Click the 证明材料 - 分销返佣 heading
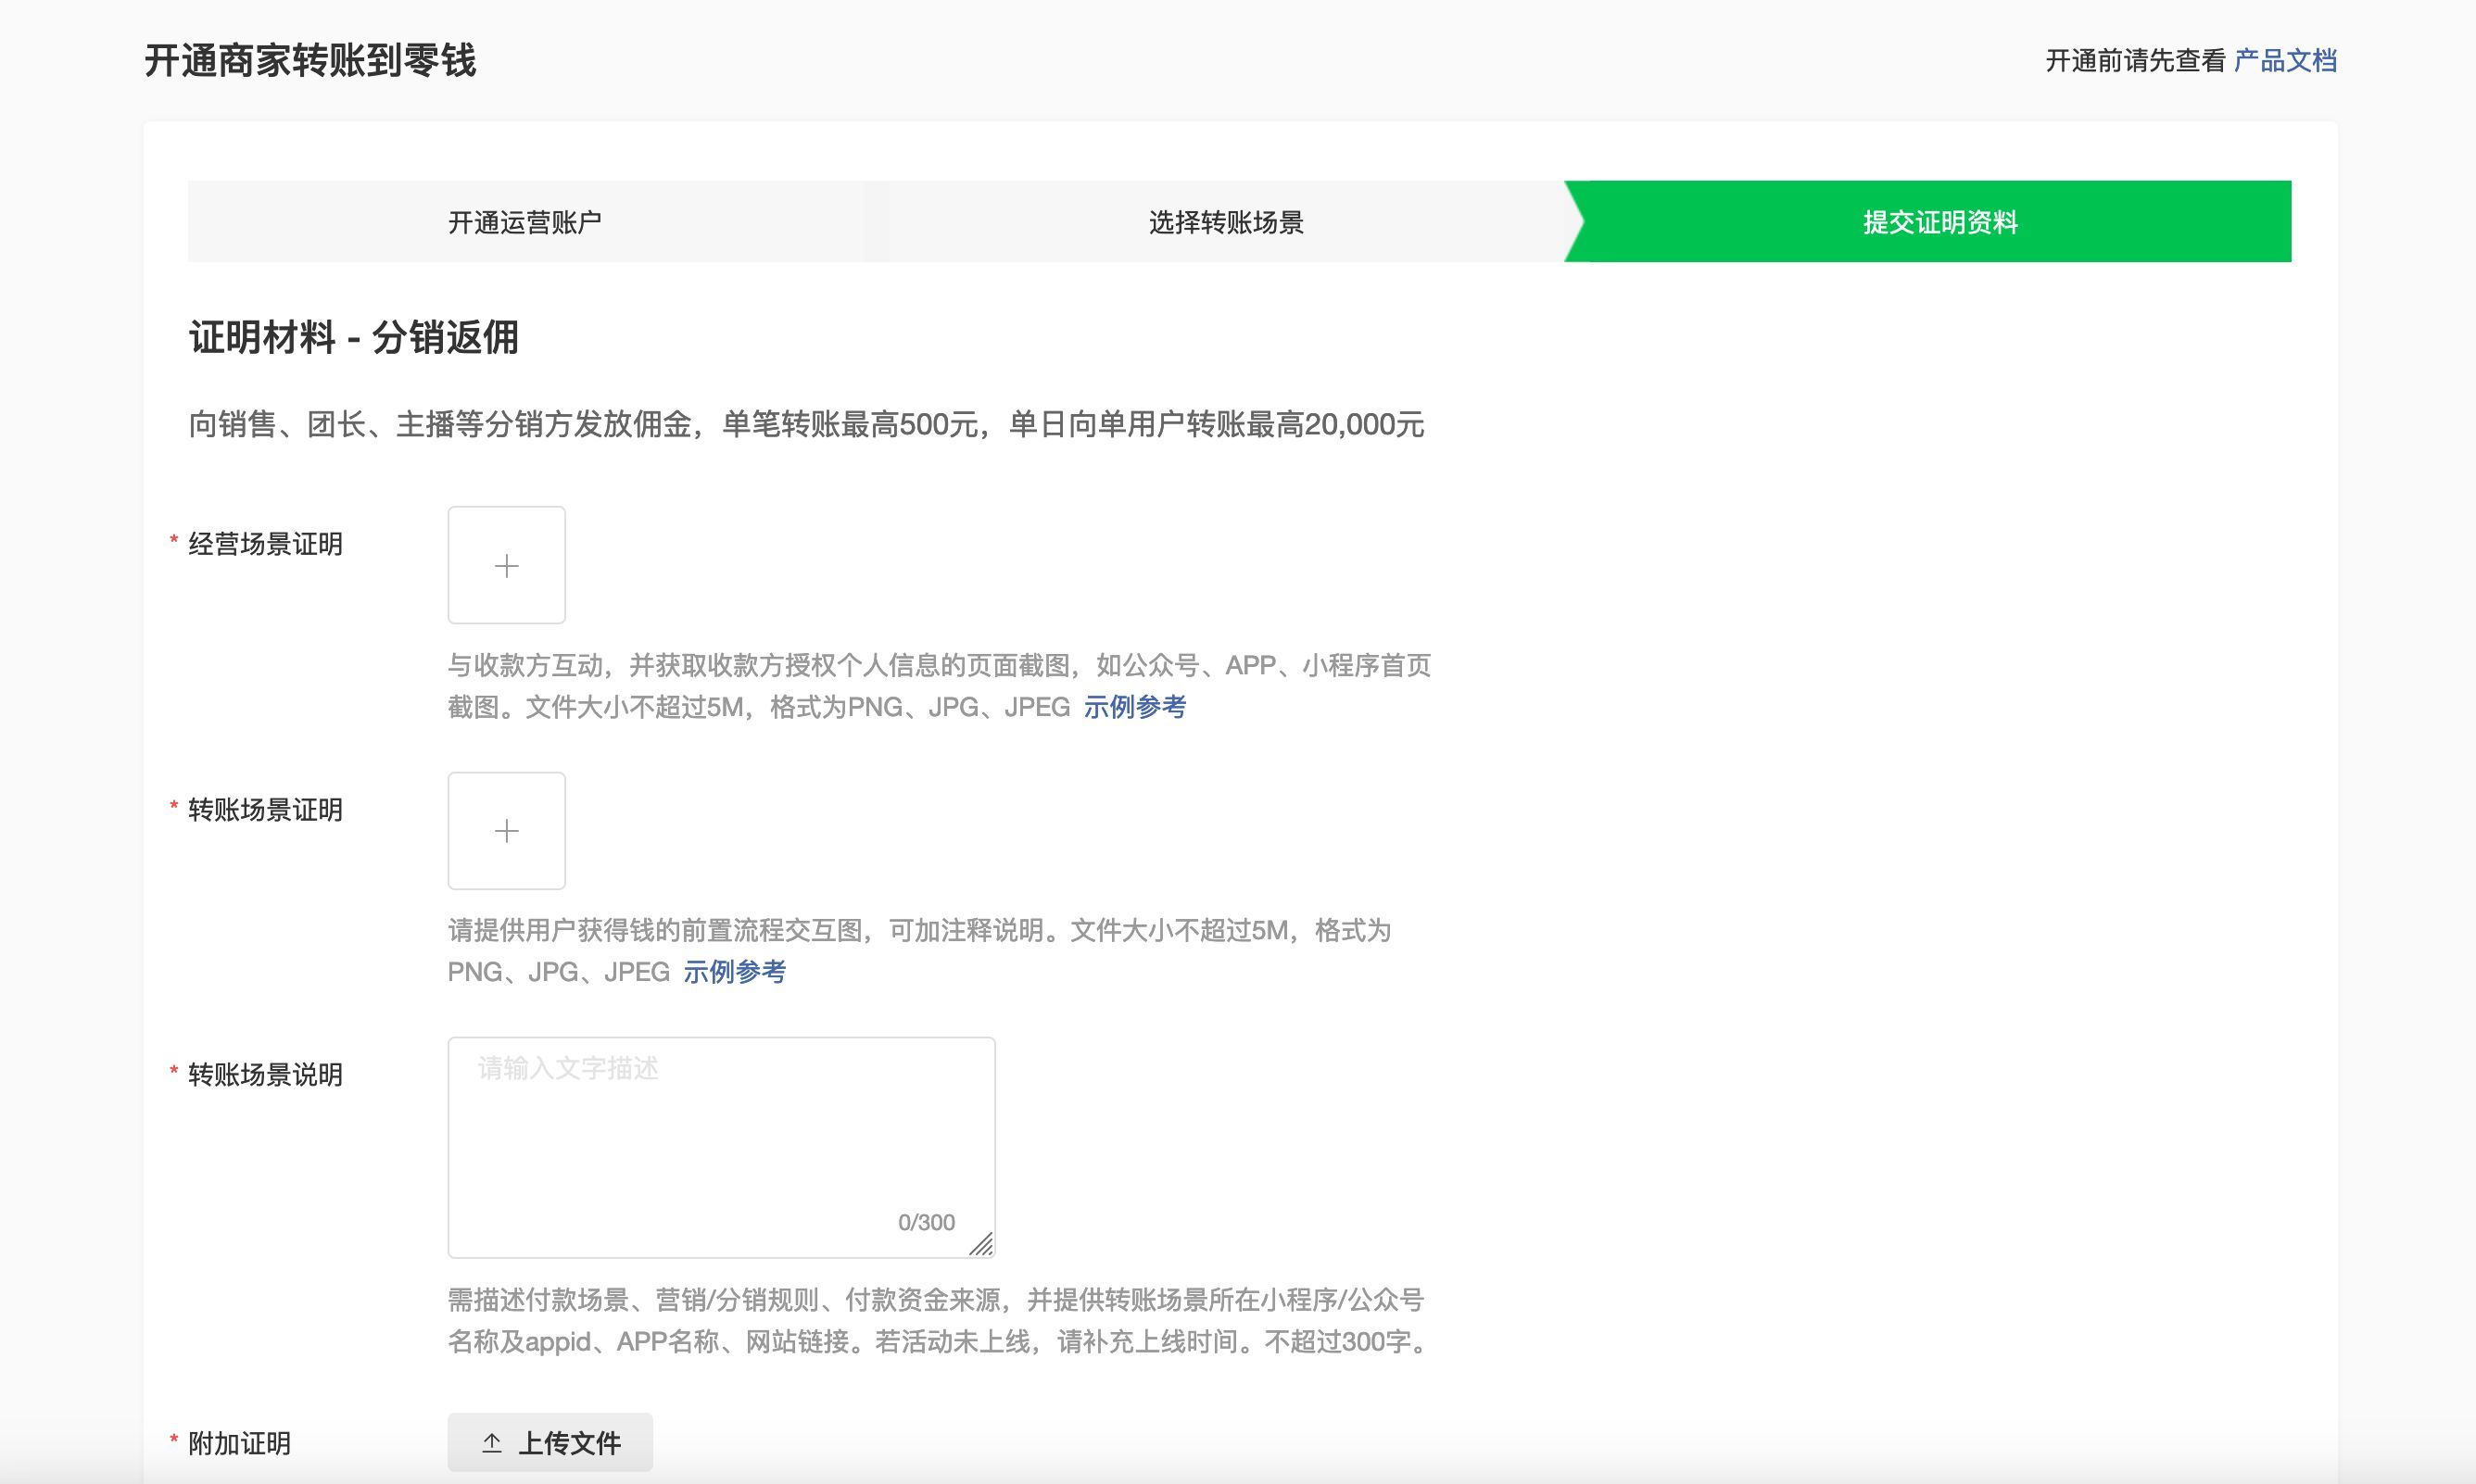Viewport: 2476px width, 1484px height. point(353,338)
